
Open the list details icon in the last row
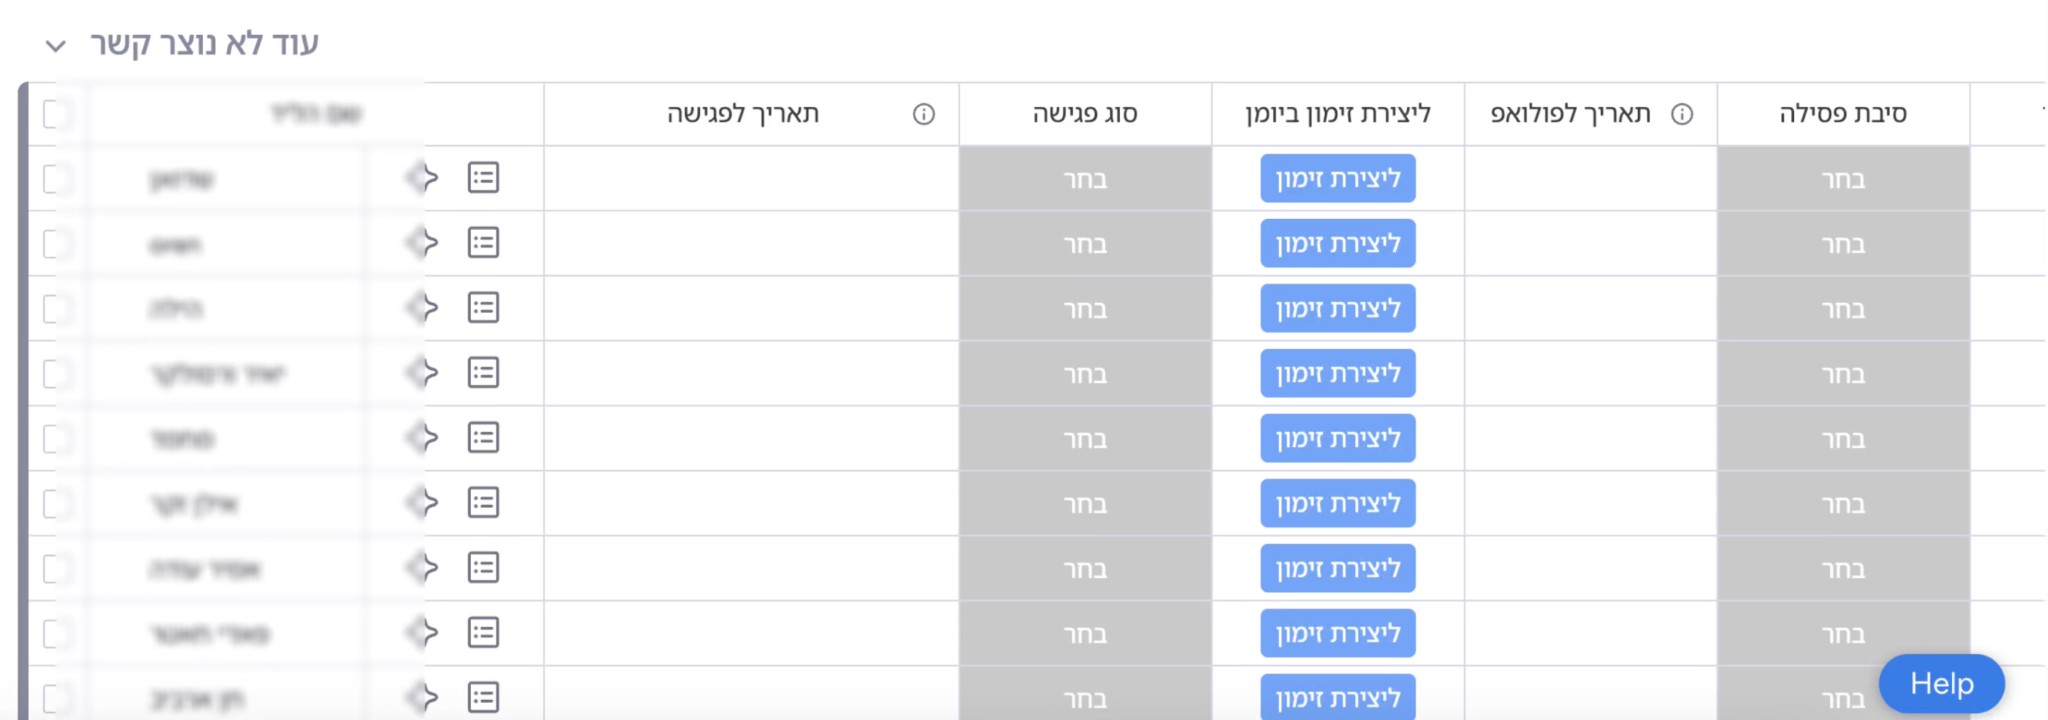[x=483, y=697]
